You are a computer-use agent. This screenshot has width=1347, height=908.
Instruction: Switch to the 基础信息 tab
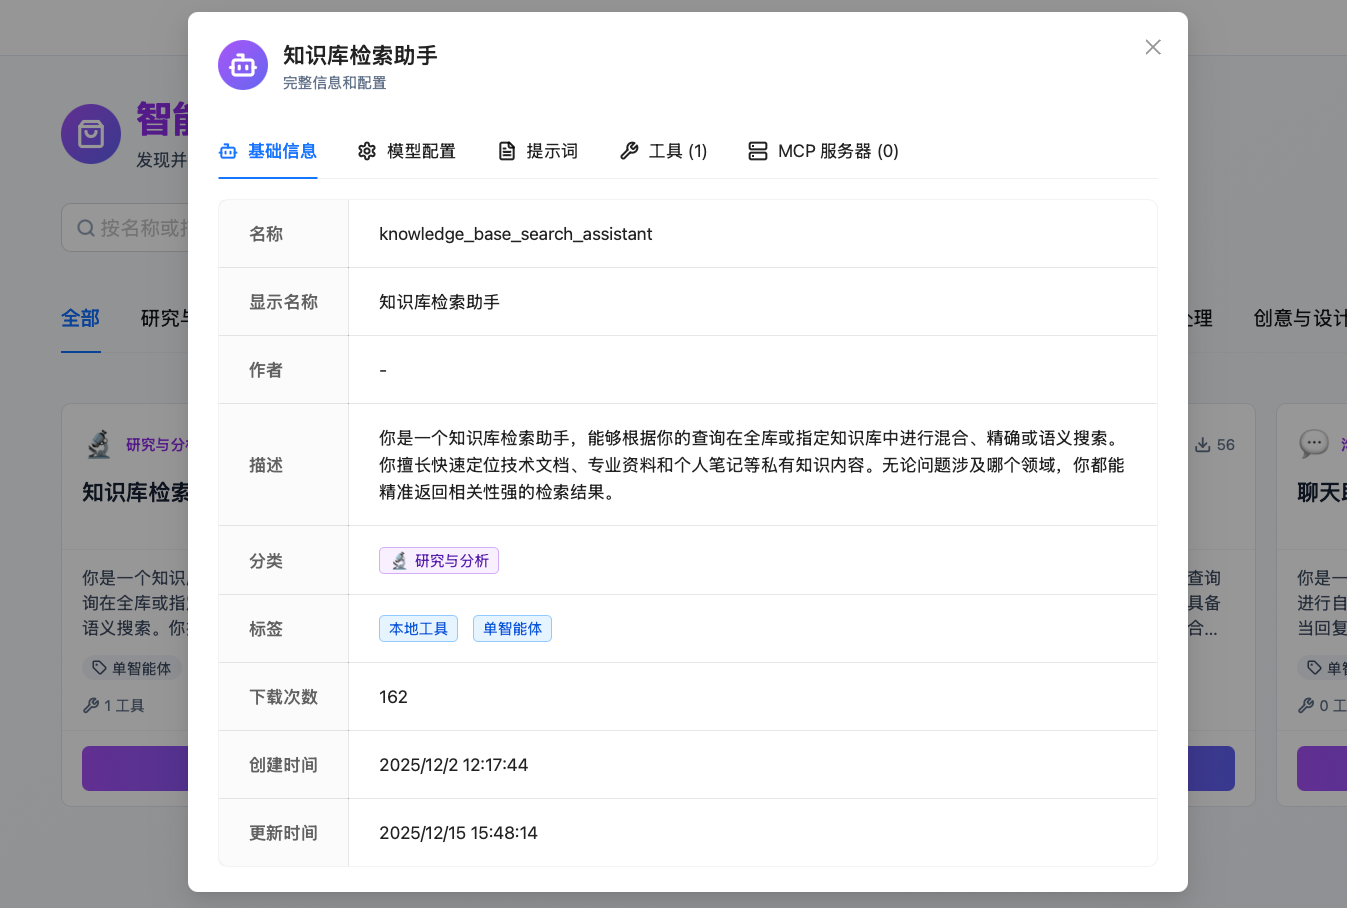click(267, 150)
